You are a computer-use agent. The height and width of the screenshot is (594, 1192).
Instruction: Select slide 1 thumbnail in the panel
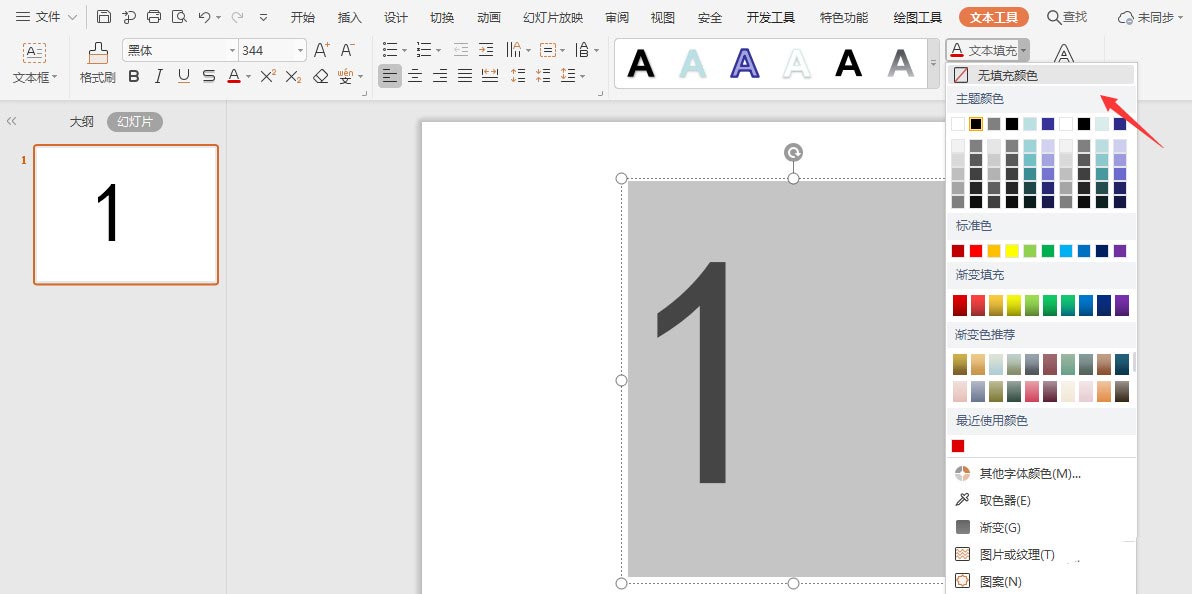click(x=126, y=214)
